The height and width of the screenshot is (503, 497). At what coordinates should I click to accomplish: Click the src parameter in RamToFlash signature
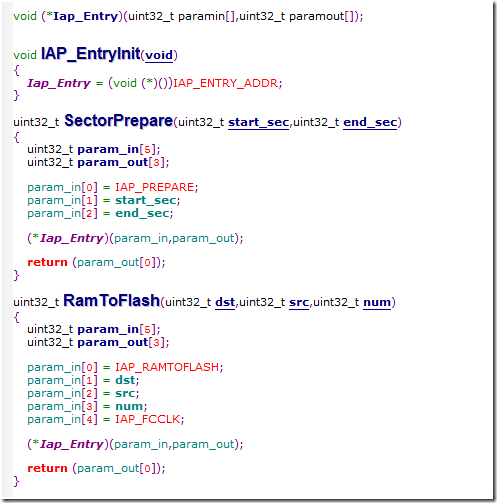(299, 302)
